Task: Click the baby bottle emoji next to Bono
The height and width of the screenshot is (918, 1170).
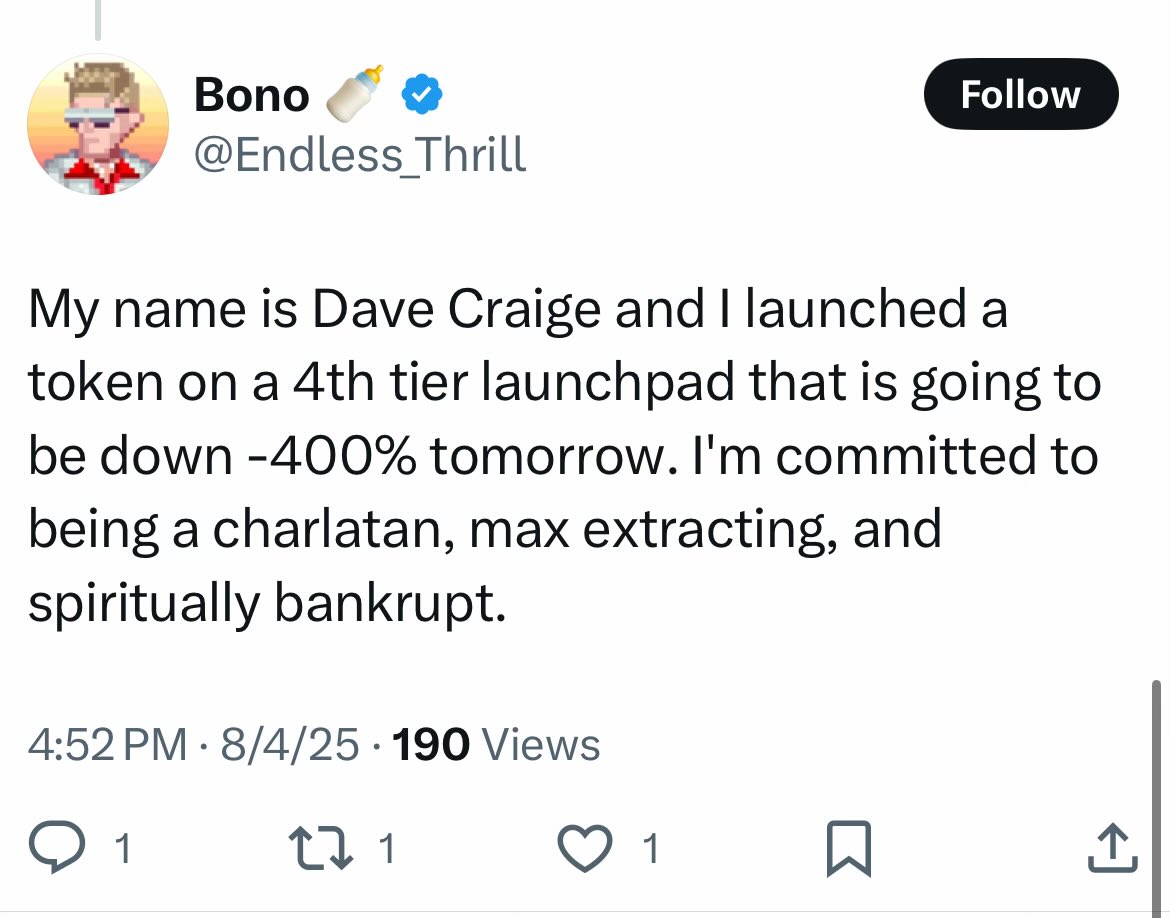Action: 354,93
